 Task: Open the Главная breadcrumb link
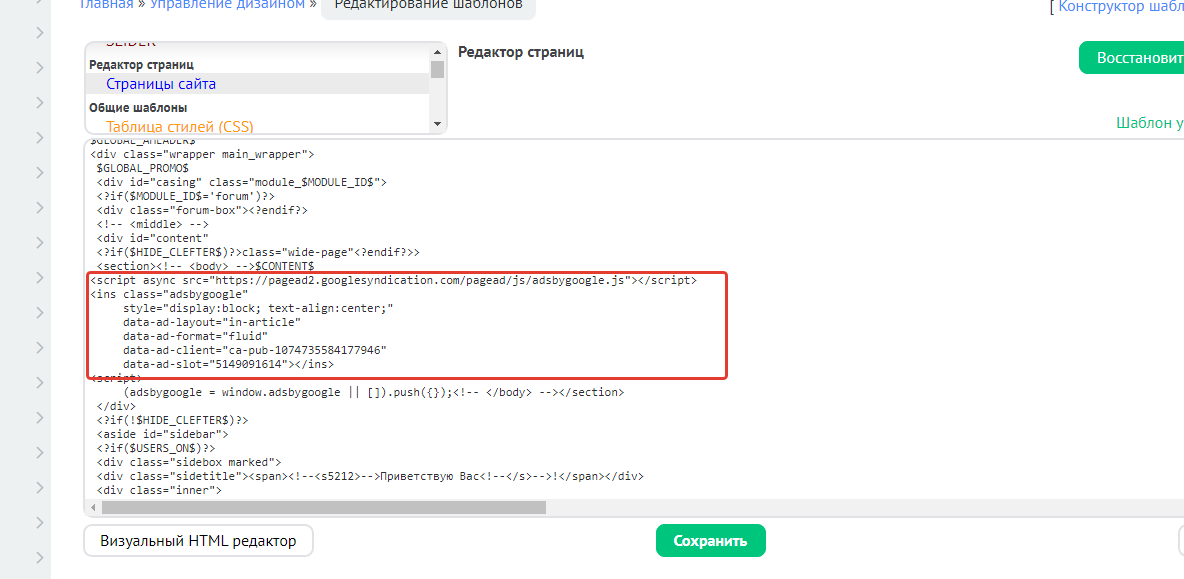point(108,5)
